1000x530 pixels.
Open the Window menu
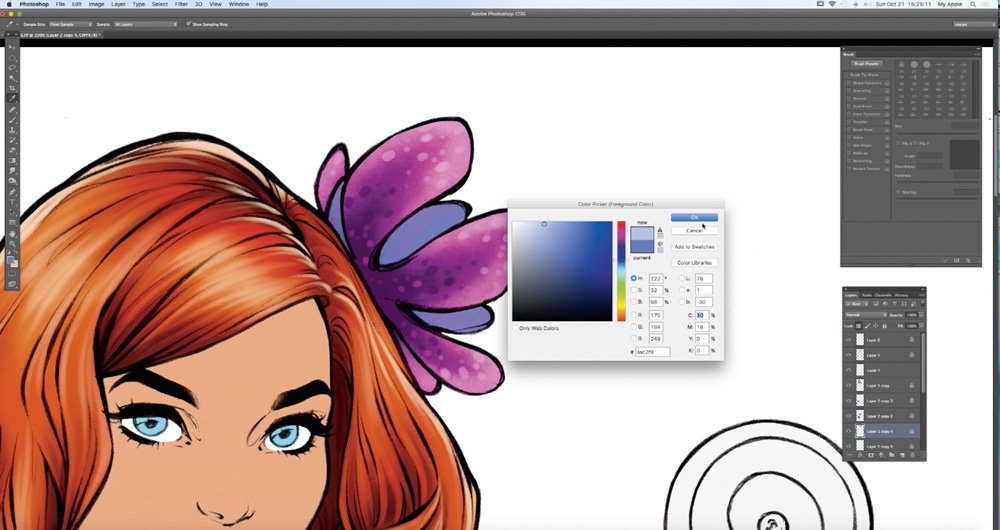pyautogui.click(x=239, y=4)
